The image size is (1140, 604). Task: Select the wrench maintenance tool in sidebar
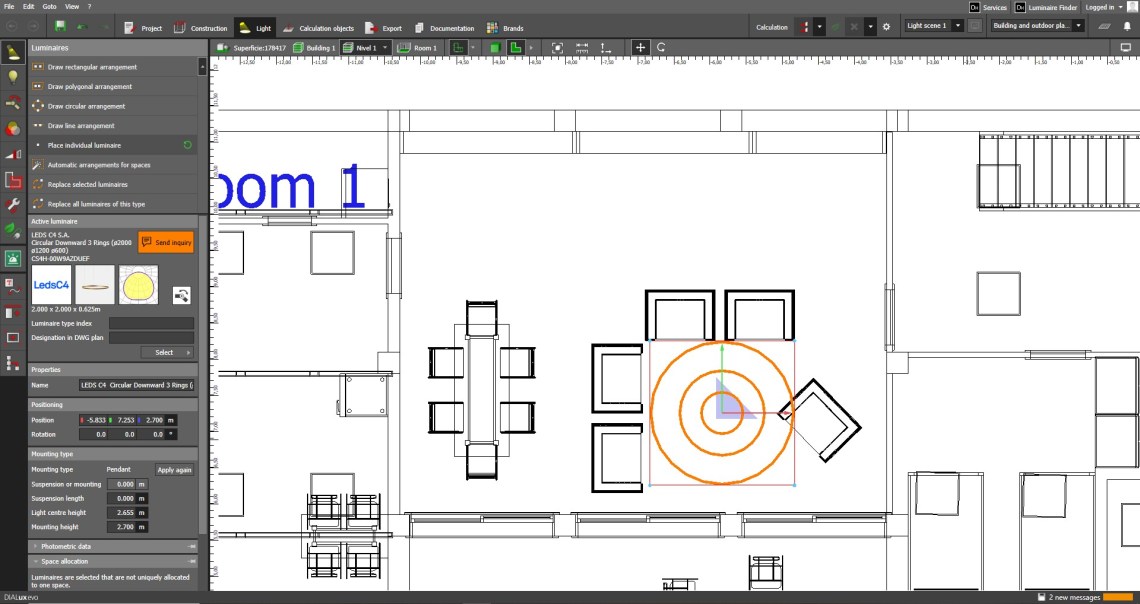(x=13, y=205)
